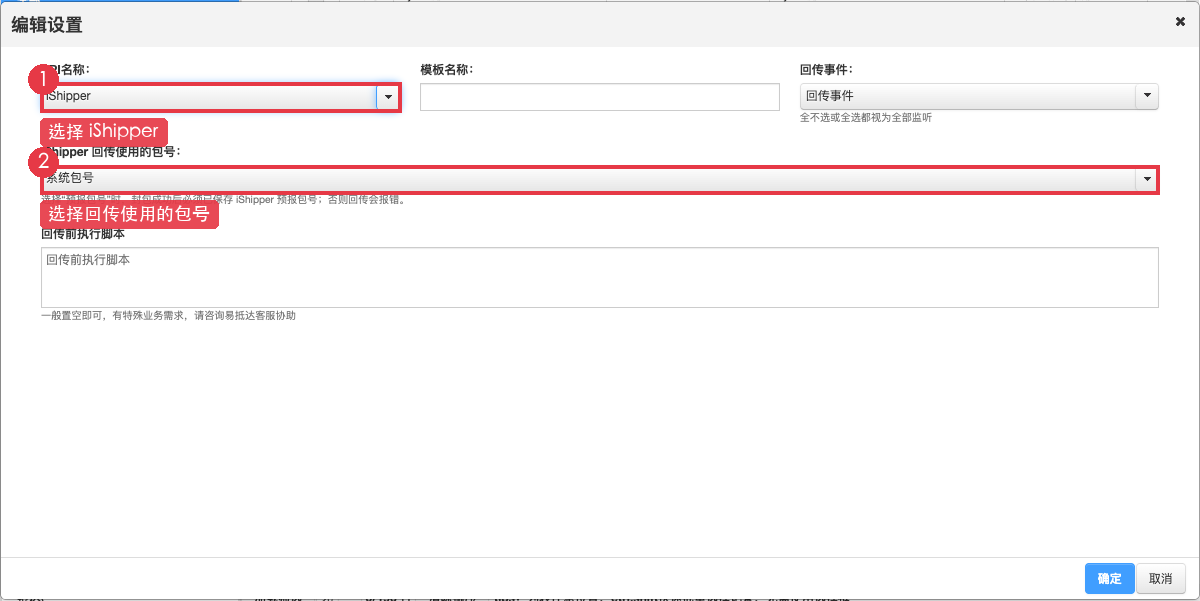Click the 回传事件 label above the dropdown
1200x601 pixels.
click(826, 70)
